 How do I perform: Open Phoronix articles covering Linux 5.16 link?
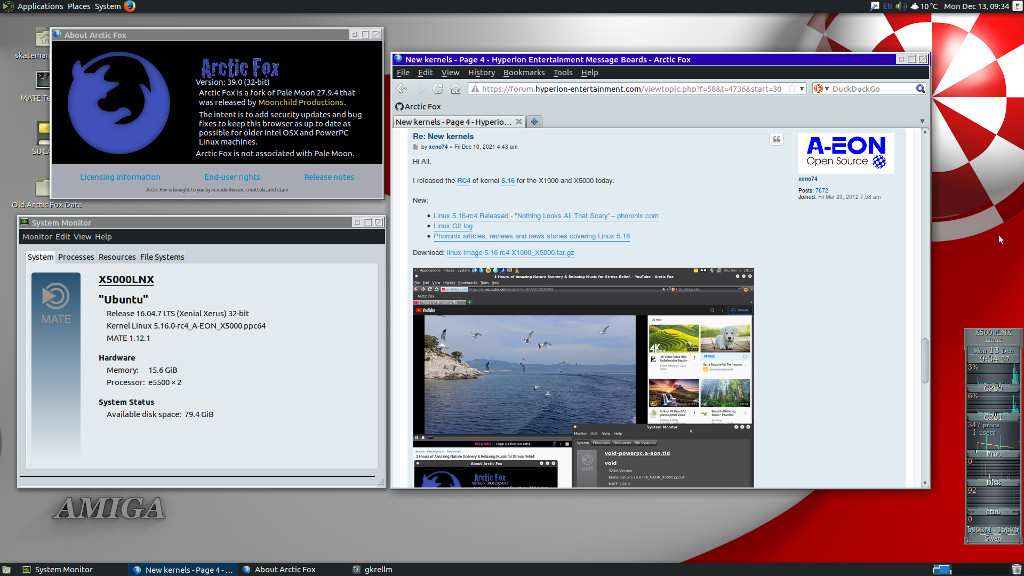pos(532,236)
